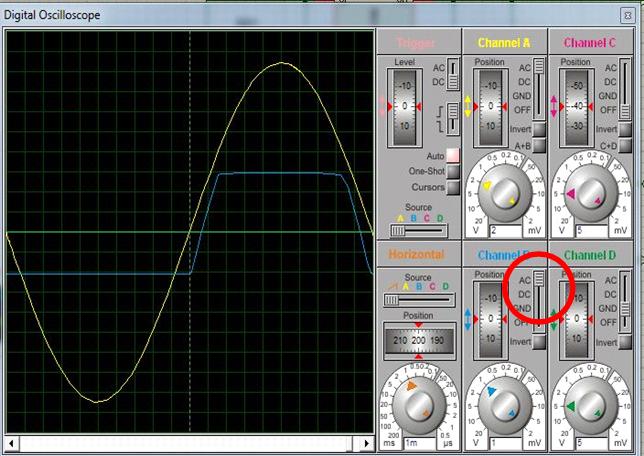
Task: Close the Digital Oscilloscope window
Action: coord(628,16)
